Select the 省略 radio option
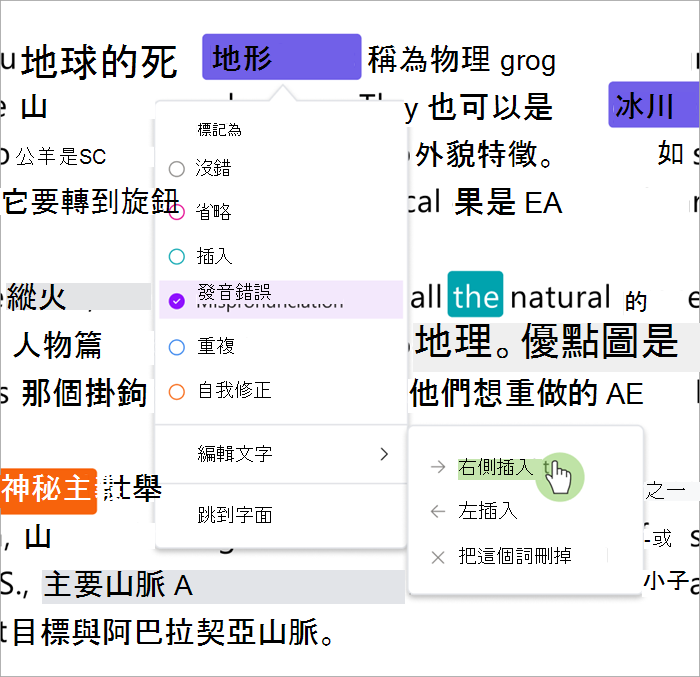The image size is (700, 677). (x=177, y=212)
